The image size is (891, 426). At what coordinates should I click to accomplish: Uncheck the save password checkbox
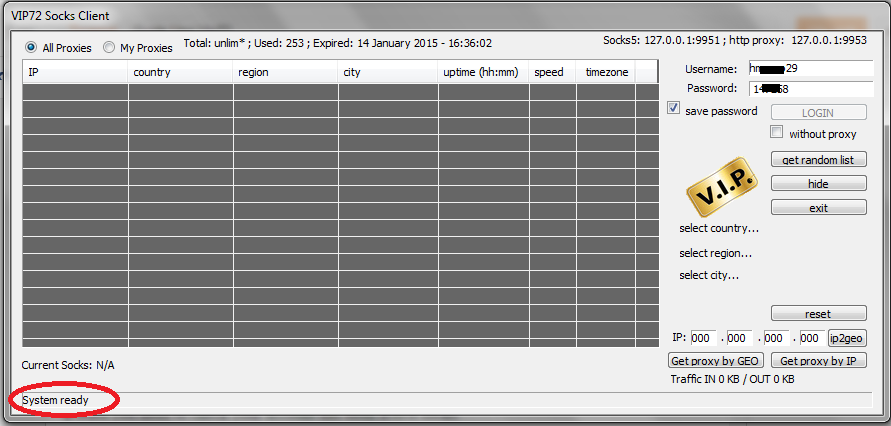[673, 108]
